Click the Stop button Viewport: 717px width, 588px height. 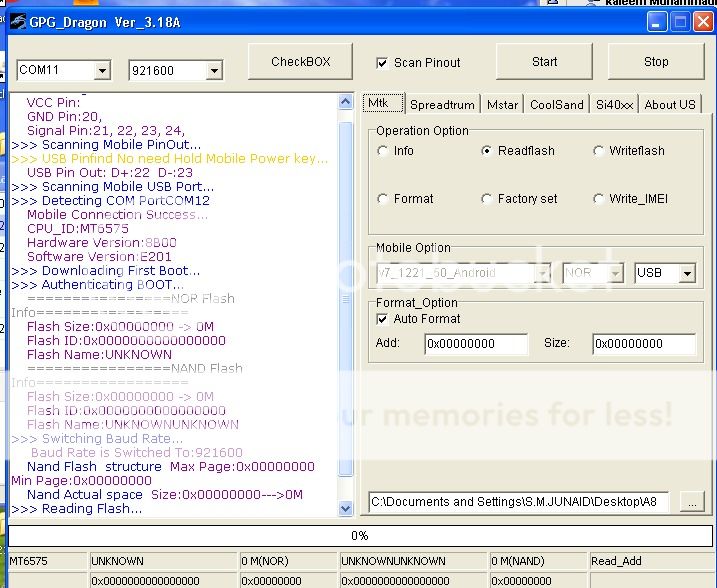656,62
